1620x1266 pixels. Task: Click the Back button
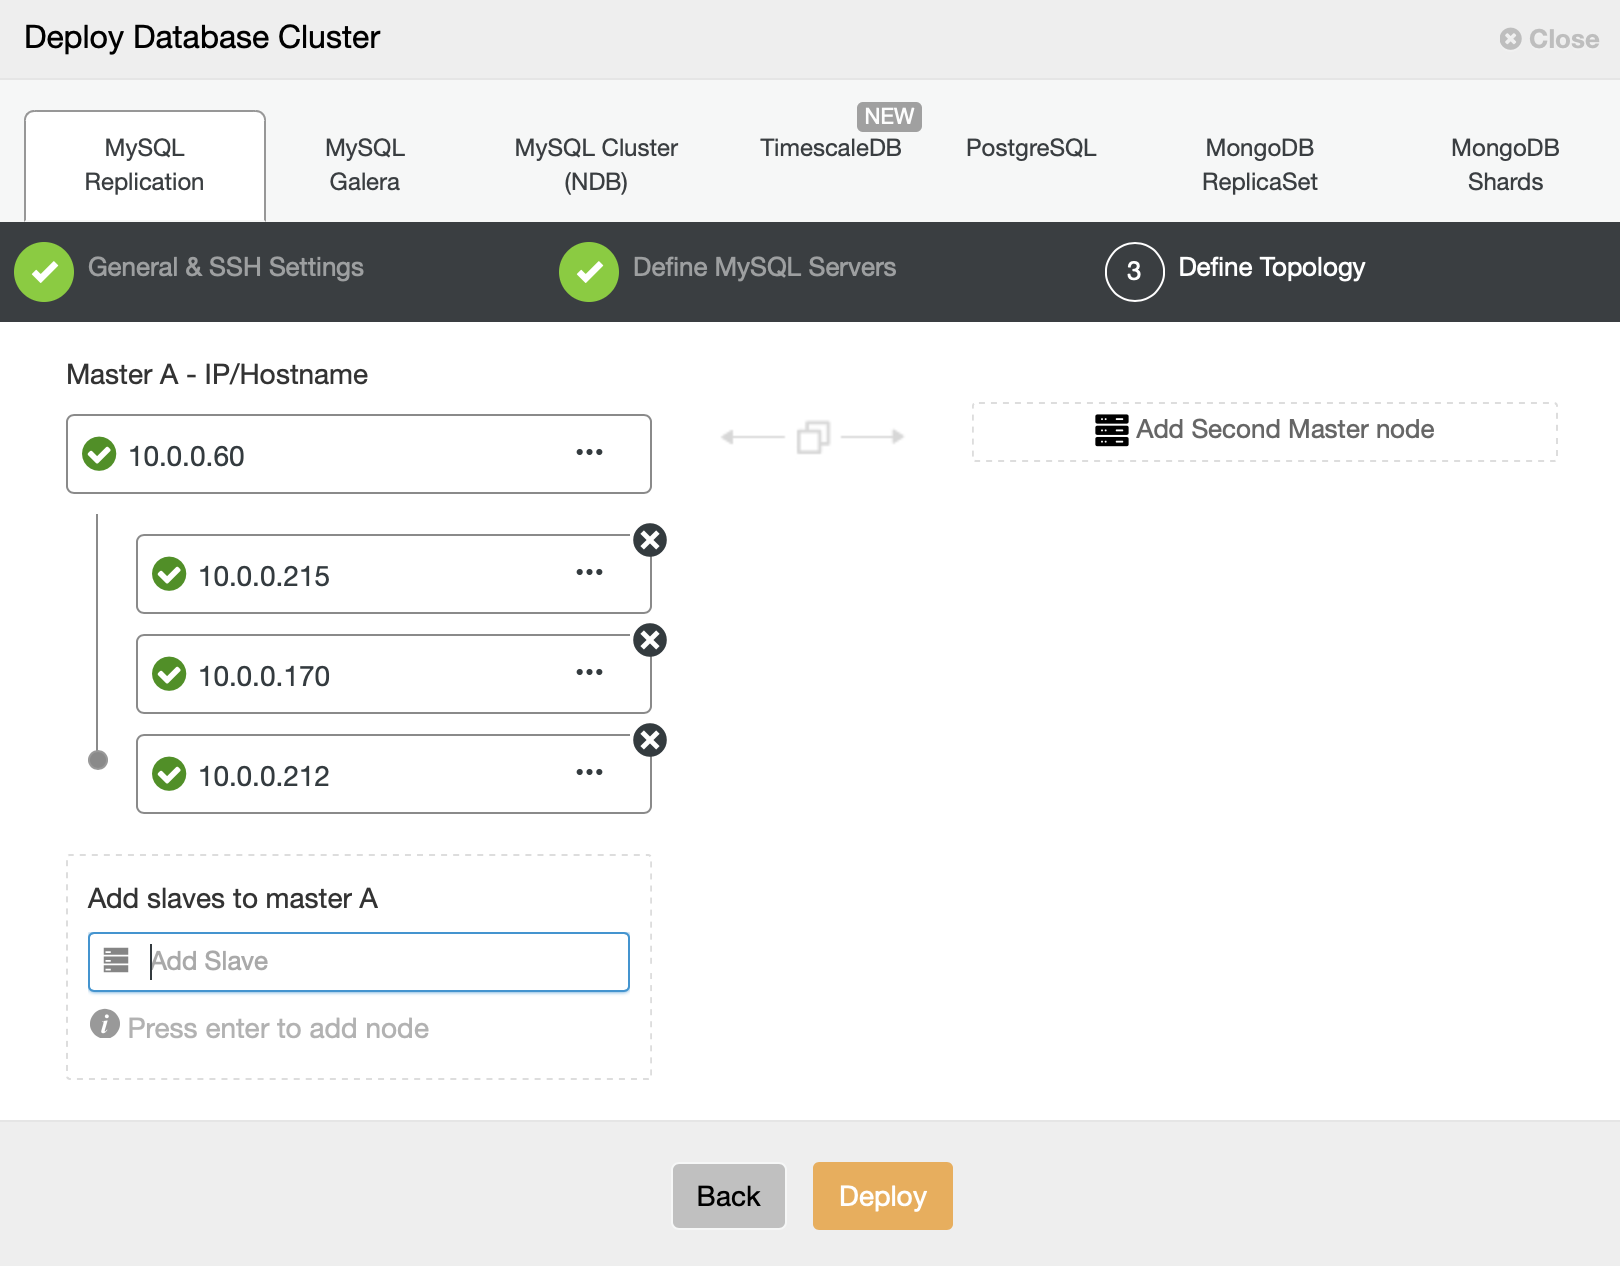pyautogui.click(x=729, y=1196)
